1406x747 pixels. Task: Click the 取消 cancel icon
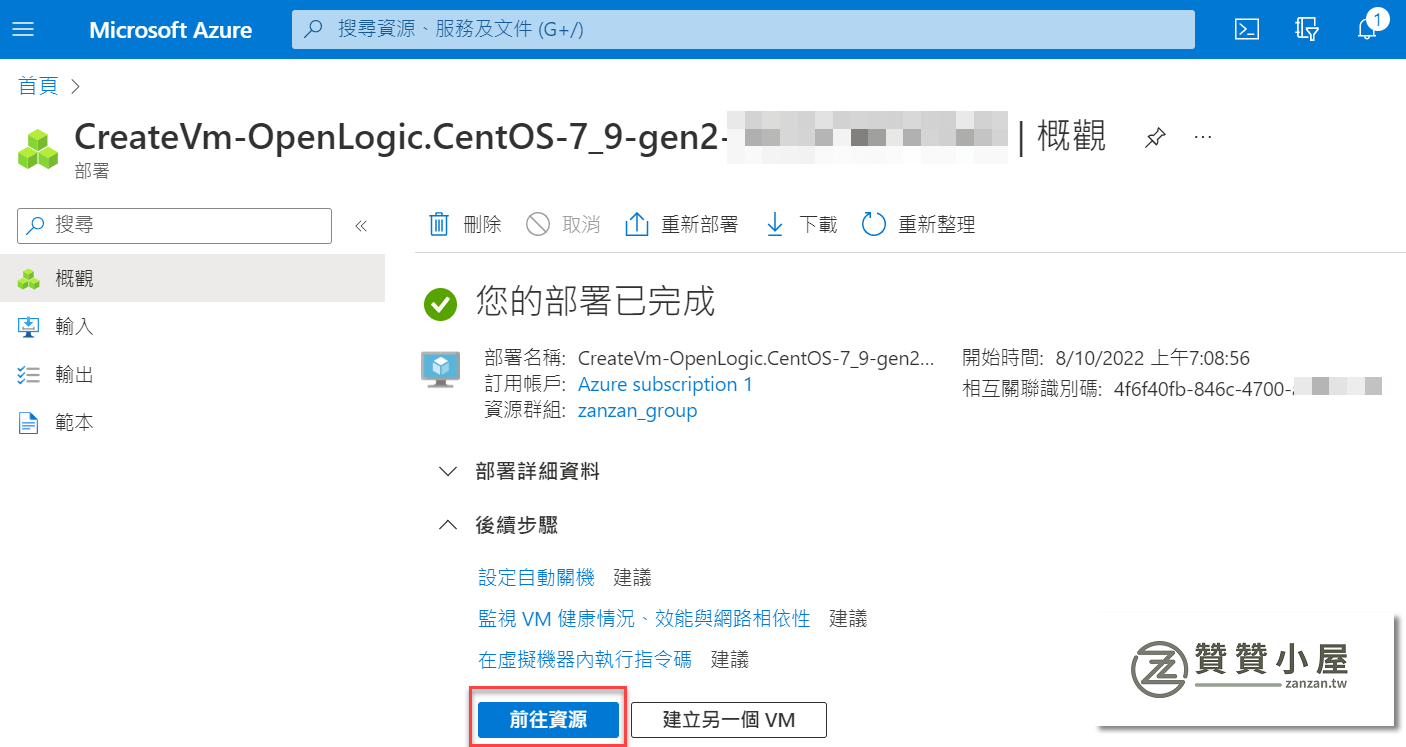coord(538,224)
